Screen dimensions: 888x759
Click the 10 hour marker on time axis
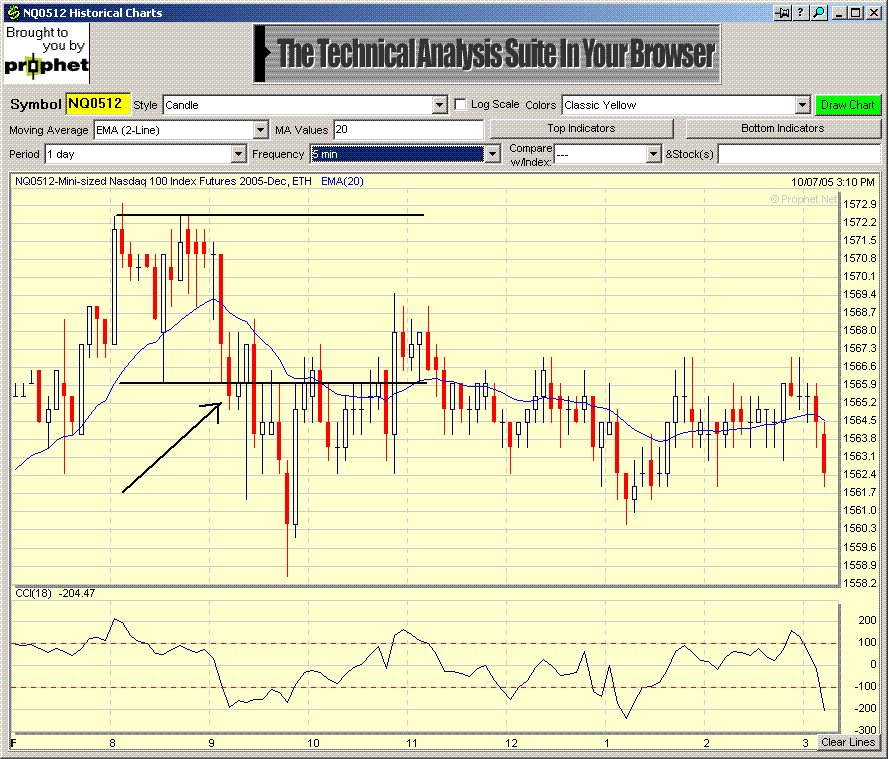(x=313, y=743)
